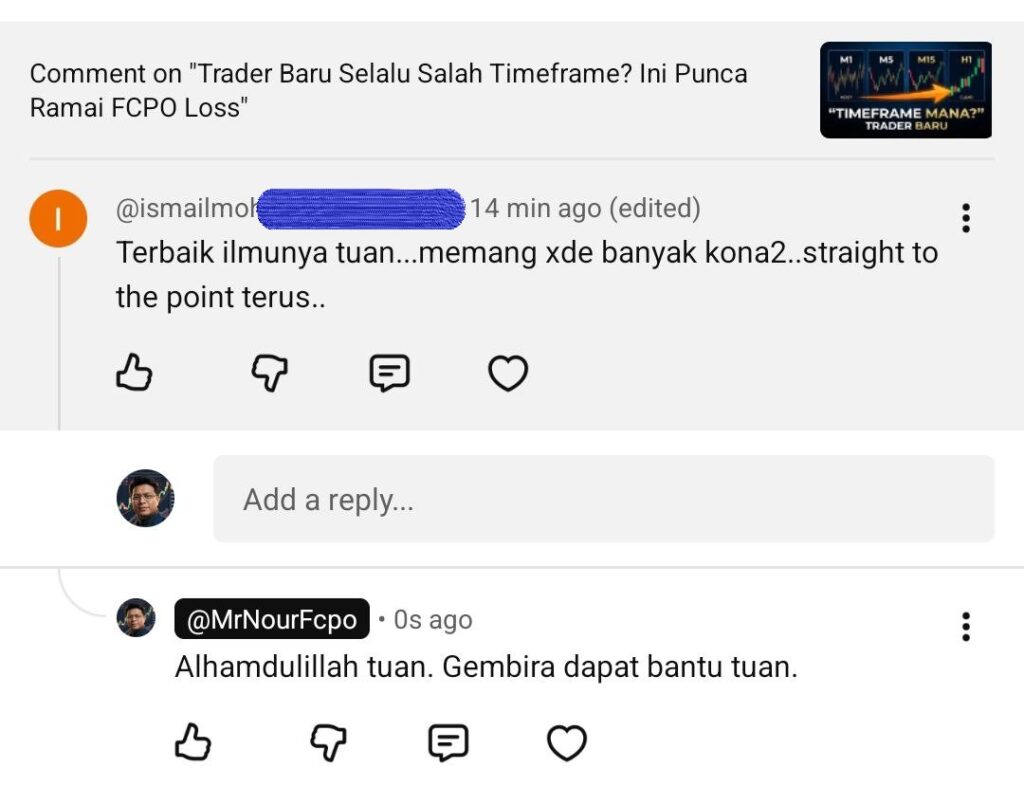Click reply icon under MrNourFcpo reply
Image resolution: width=1024 pixels, height=786 pixels.
coord(448,743)
